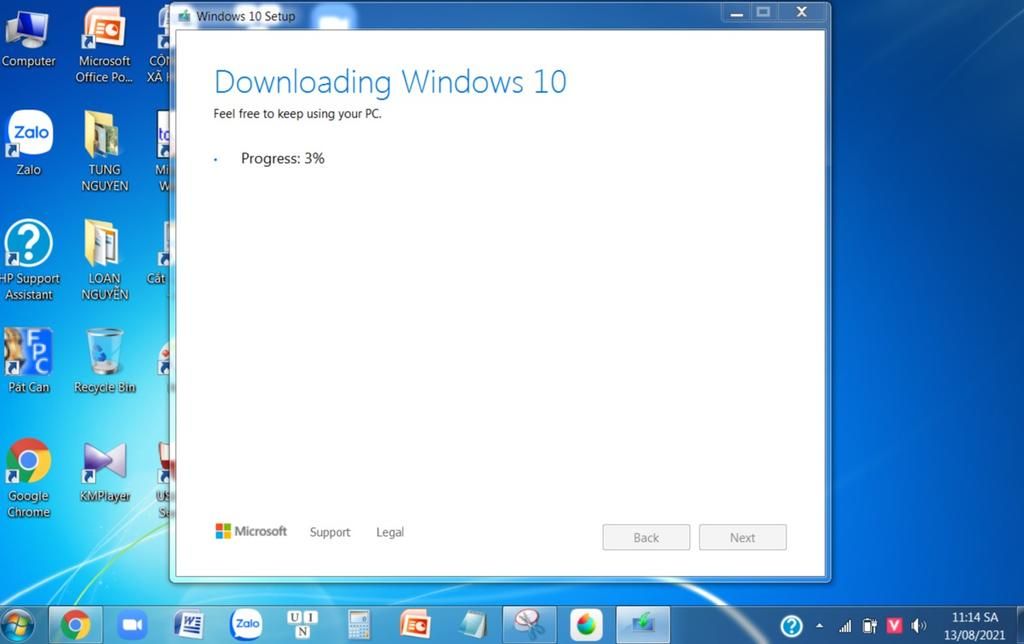Screen dimensions: 1024x644
Task: Select Windows 10 Setup taskbar icon
Action: (x=643, y=625)
